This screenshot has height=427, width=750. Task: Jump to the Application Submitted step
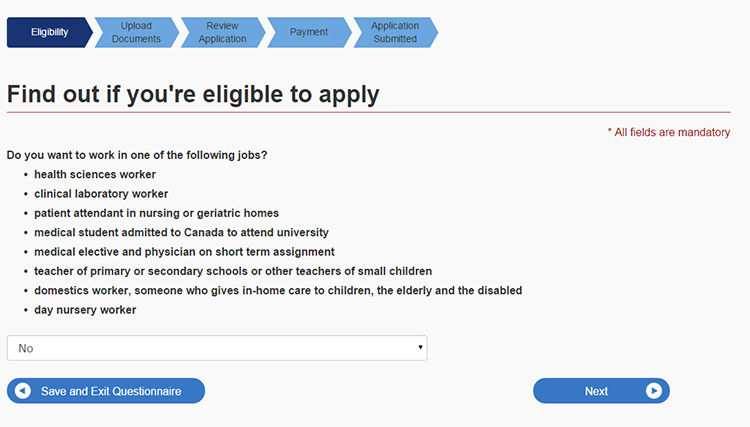(395, 32)
